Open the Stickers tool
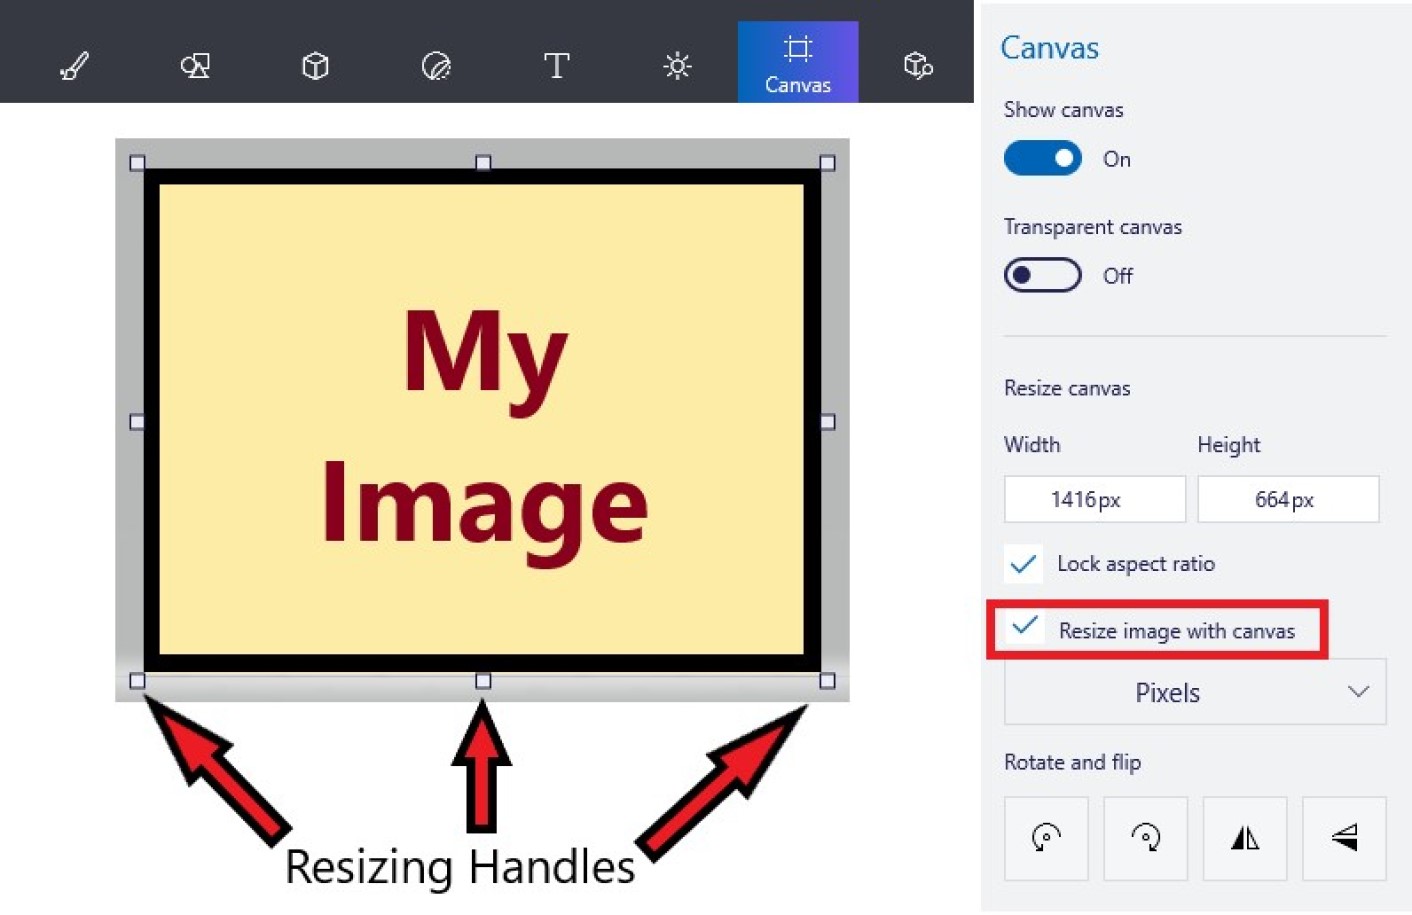The width and height of the screenshot is (1412, 915). pyautogui.click(x=435, y=65)
